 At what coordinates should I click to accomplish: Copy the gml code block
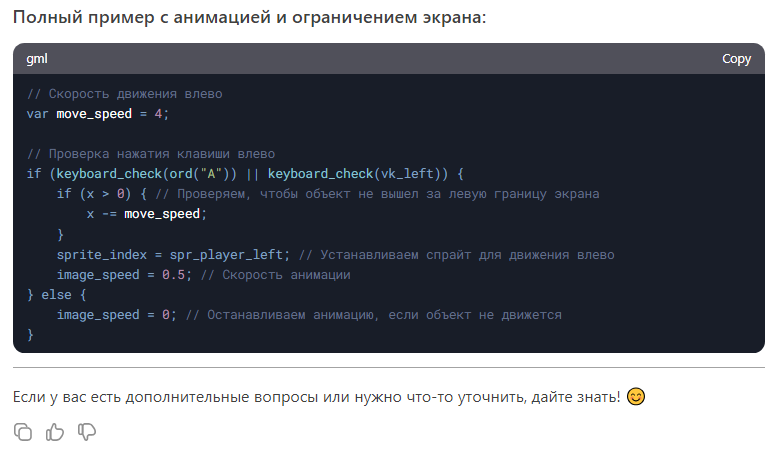click(x=736, y=59)
